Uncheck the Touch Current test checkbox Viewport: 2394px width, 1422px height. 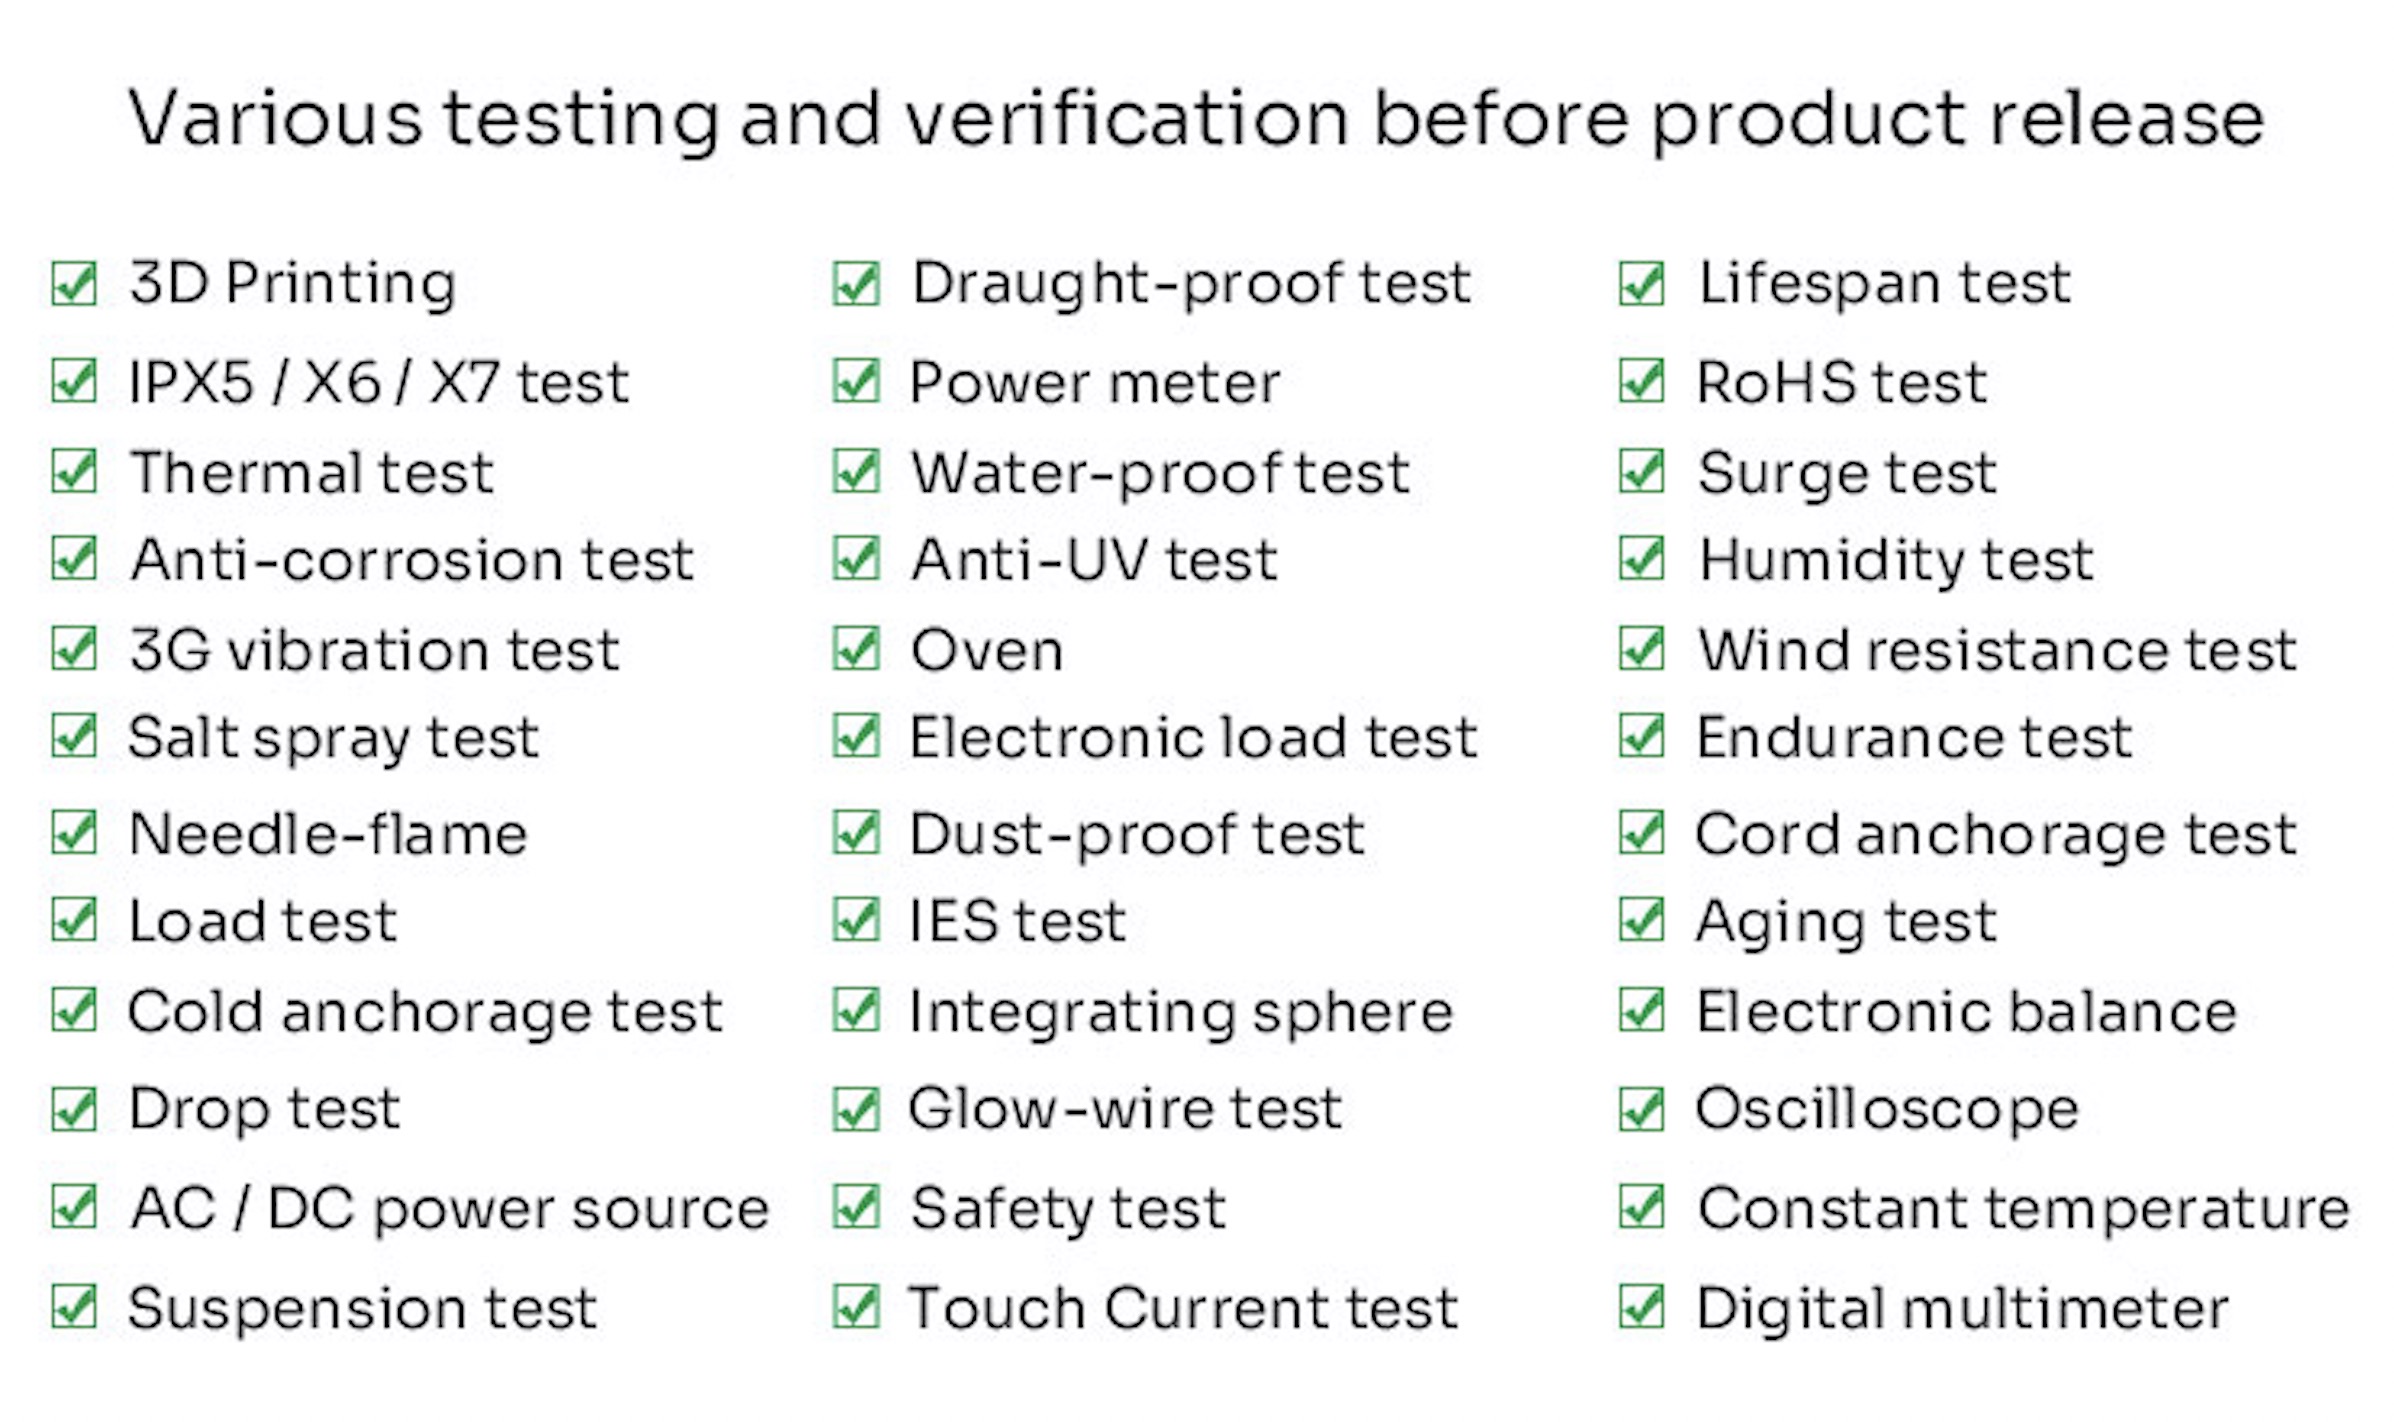[x=856, y=1307]
